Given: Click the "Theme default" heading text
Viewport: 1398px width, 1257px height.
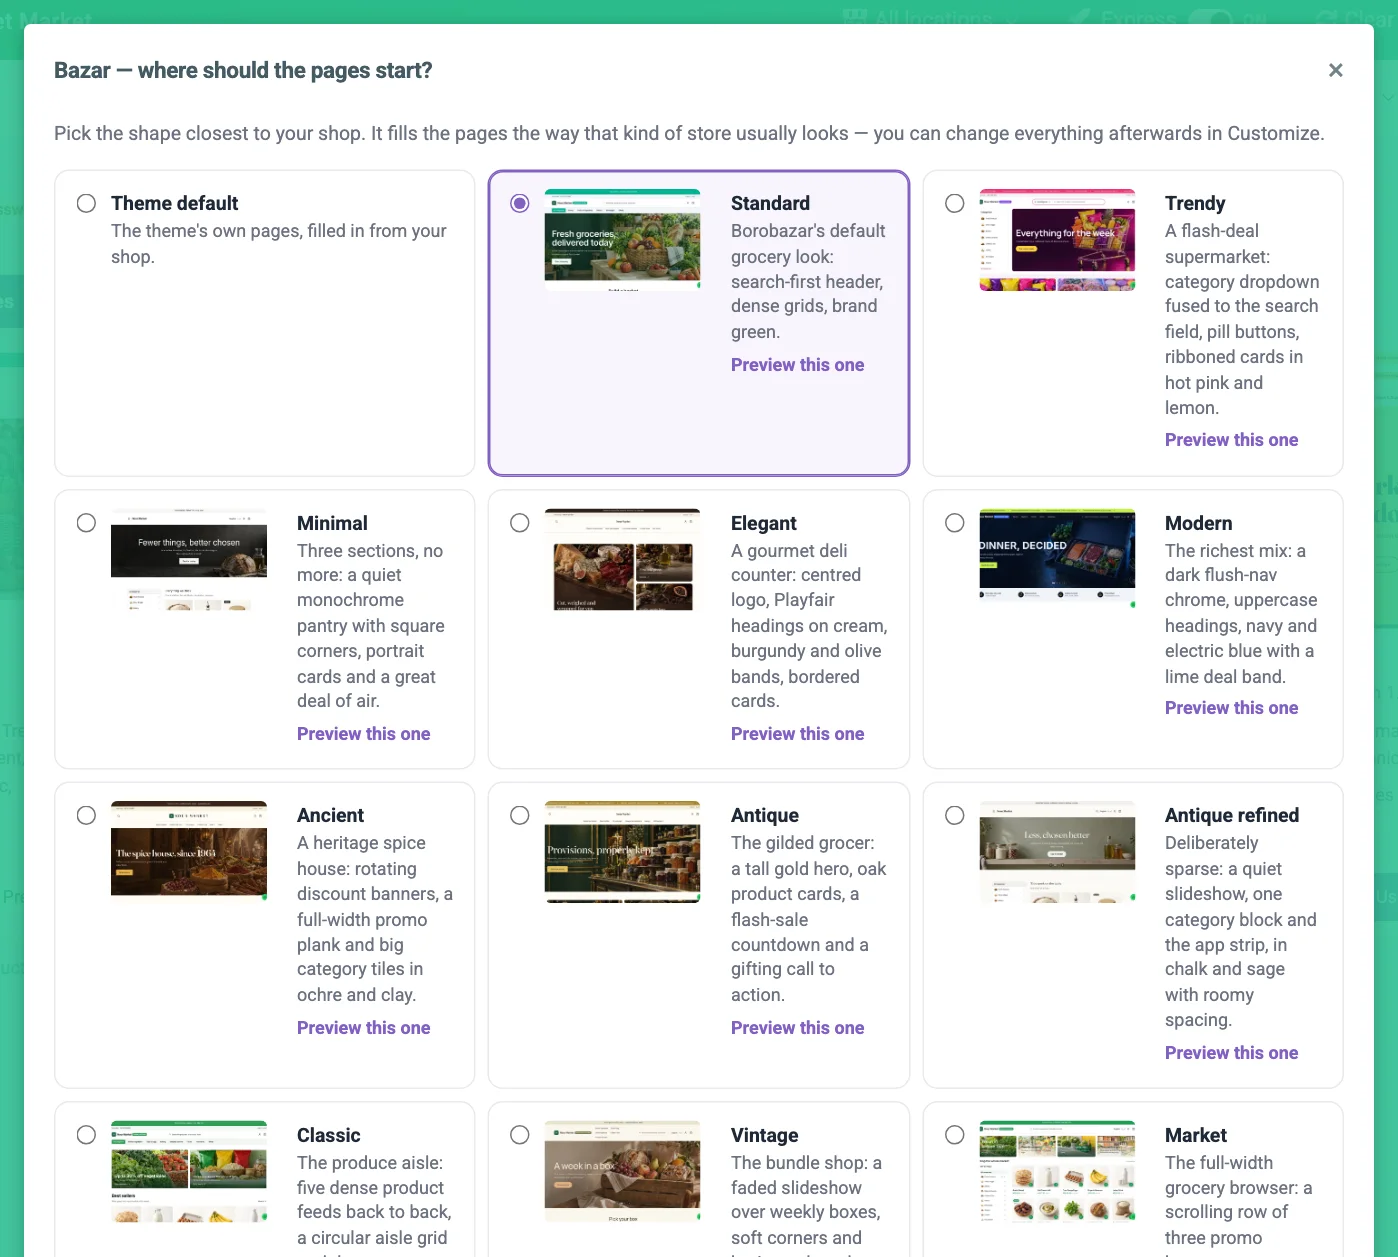Looking at the screenshot, I should click(174, 203).
